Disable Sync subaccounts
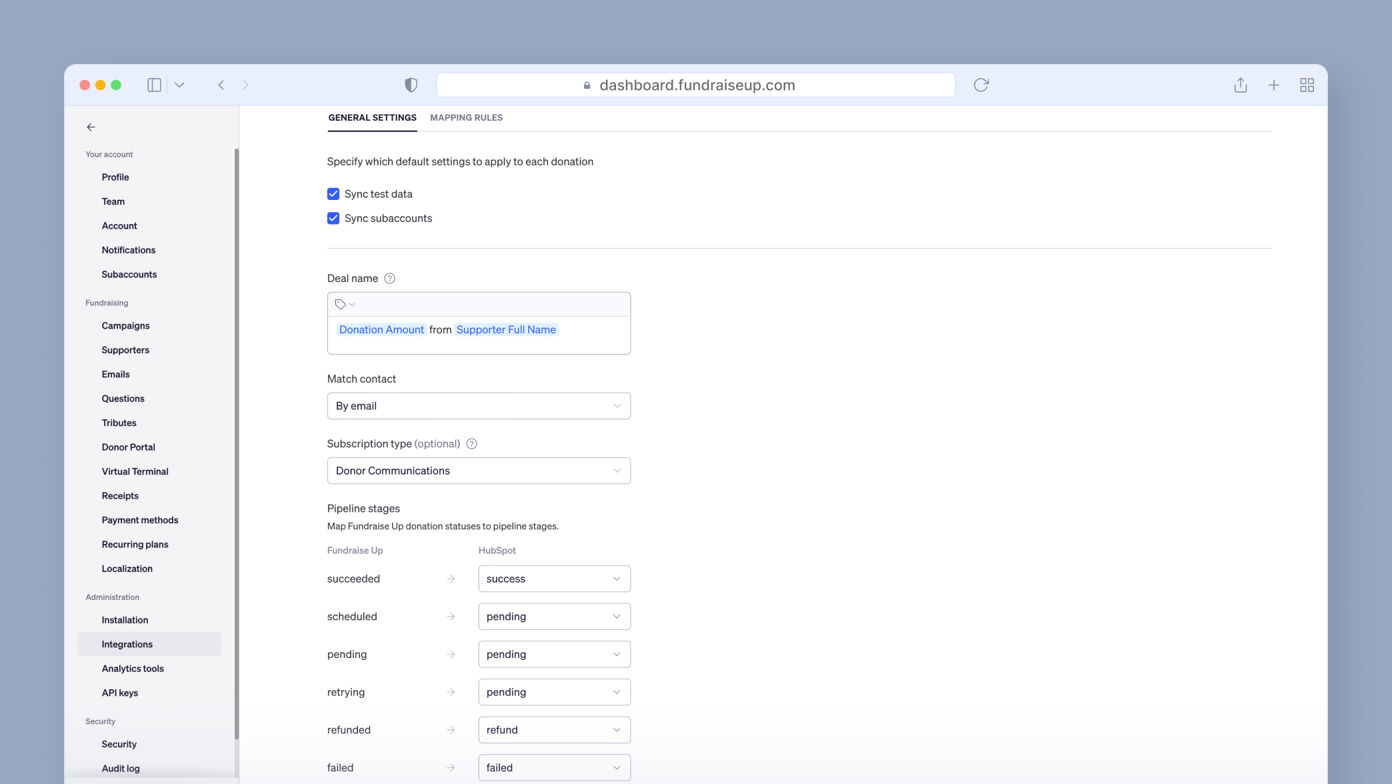The height and width of the screenshot is (784, 1392). click(333, 218)
